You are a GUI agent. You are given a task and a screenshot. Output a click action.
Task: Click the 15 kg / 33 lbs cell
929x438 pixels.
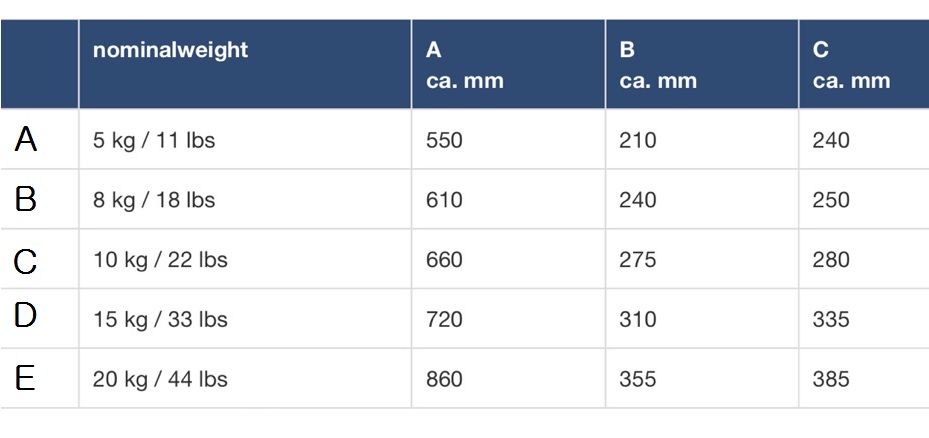160,320
